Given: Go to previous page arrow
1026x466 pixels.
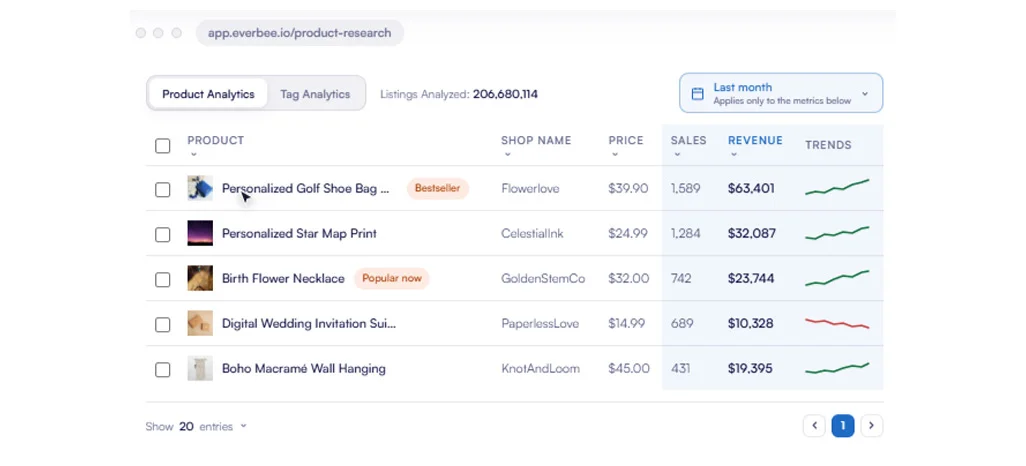Looking at the screenshot, I should click(x=814, y=426).
